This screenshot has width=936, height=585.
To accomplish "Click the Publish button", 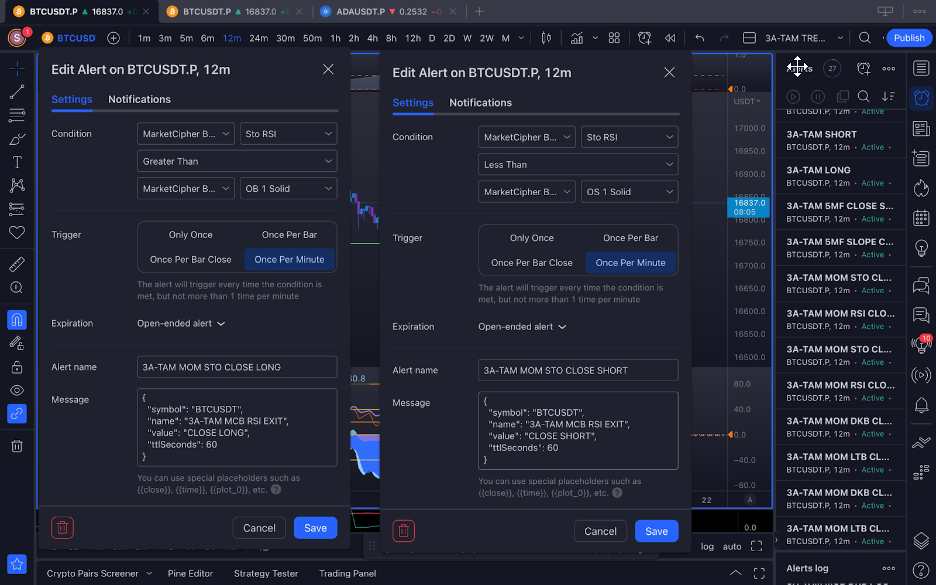I will coord(909,38).
